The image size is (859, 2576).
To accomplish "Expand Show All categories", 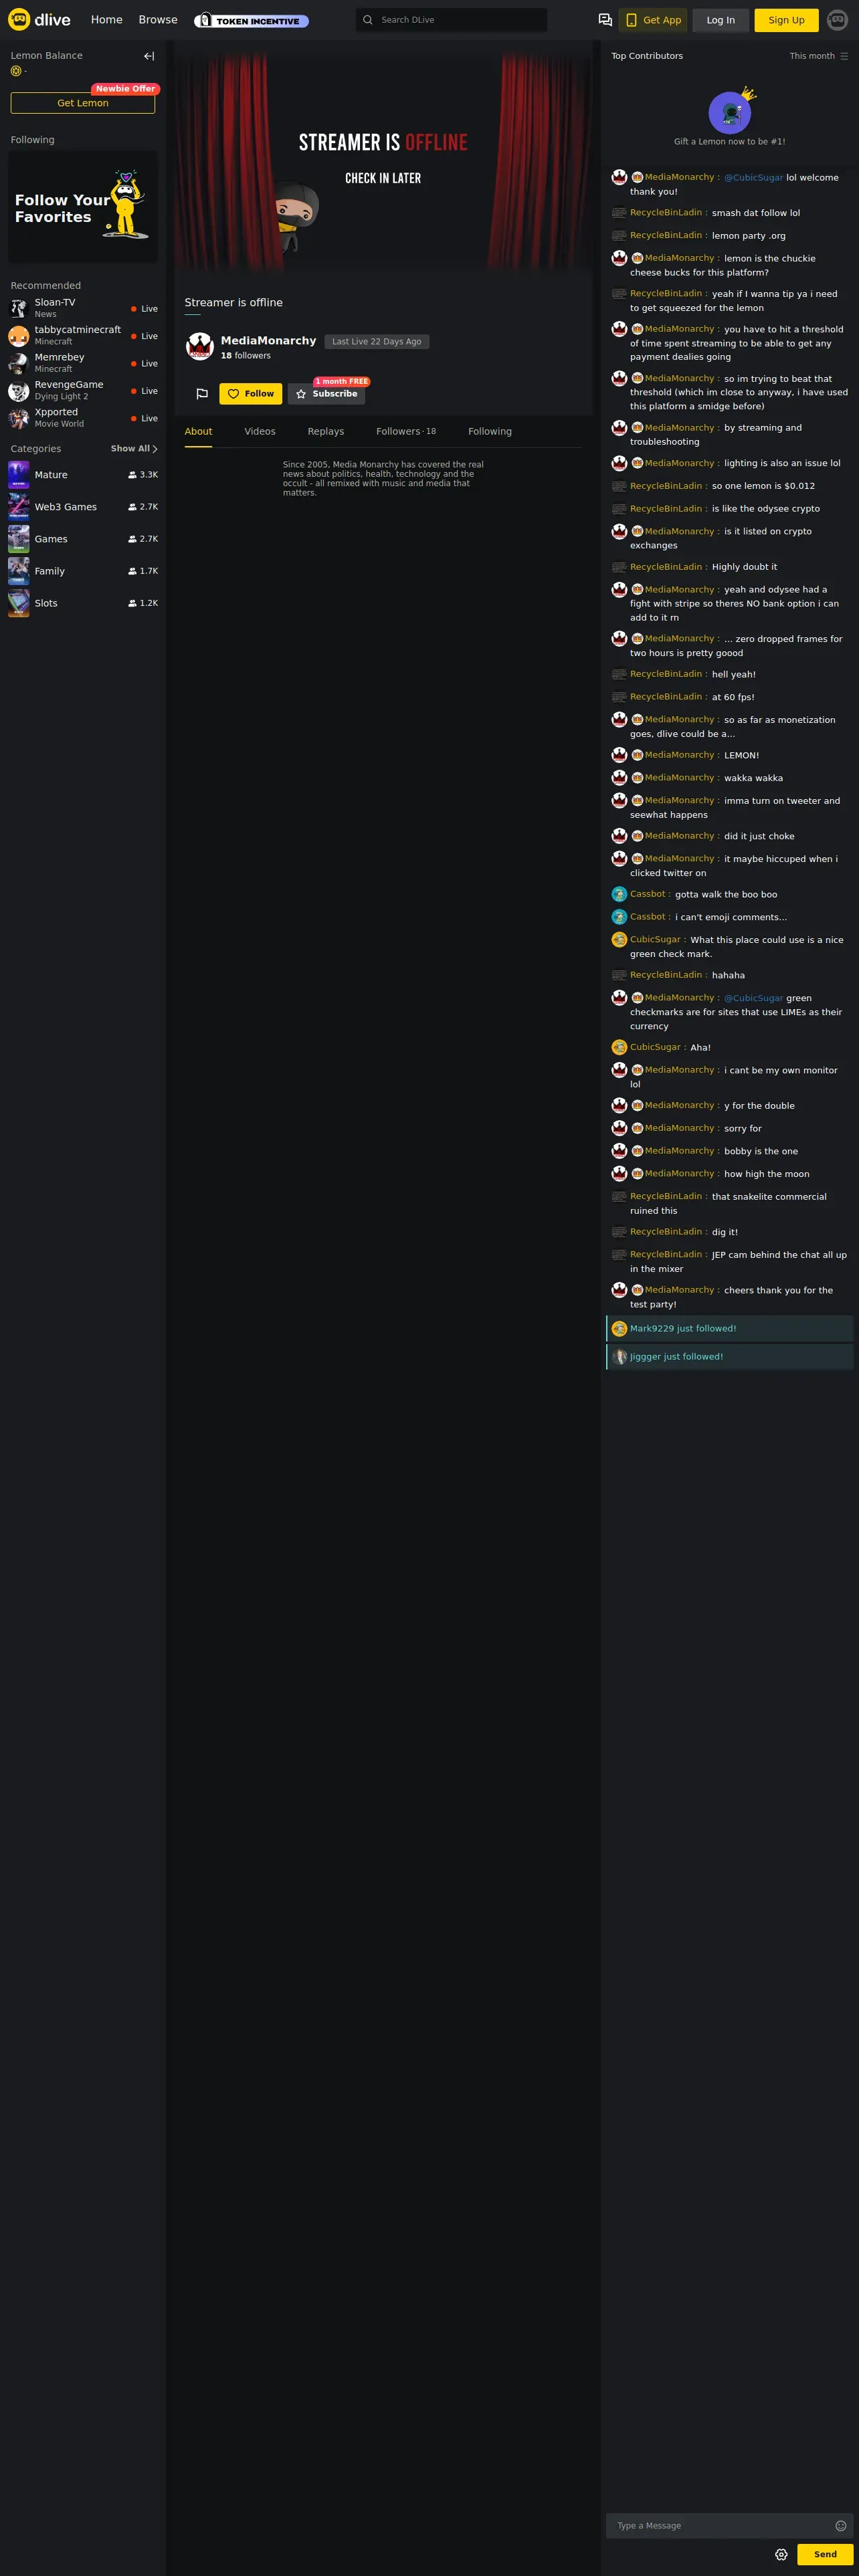I will (x=134, y=449).
